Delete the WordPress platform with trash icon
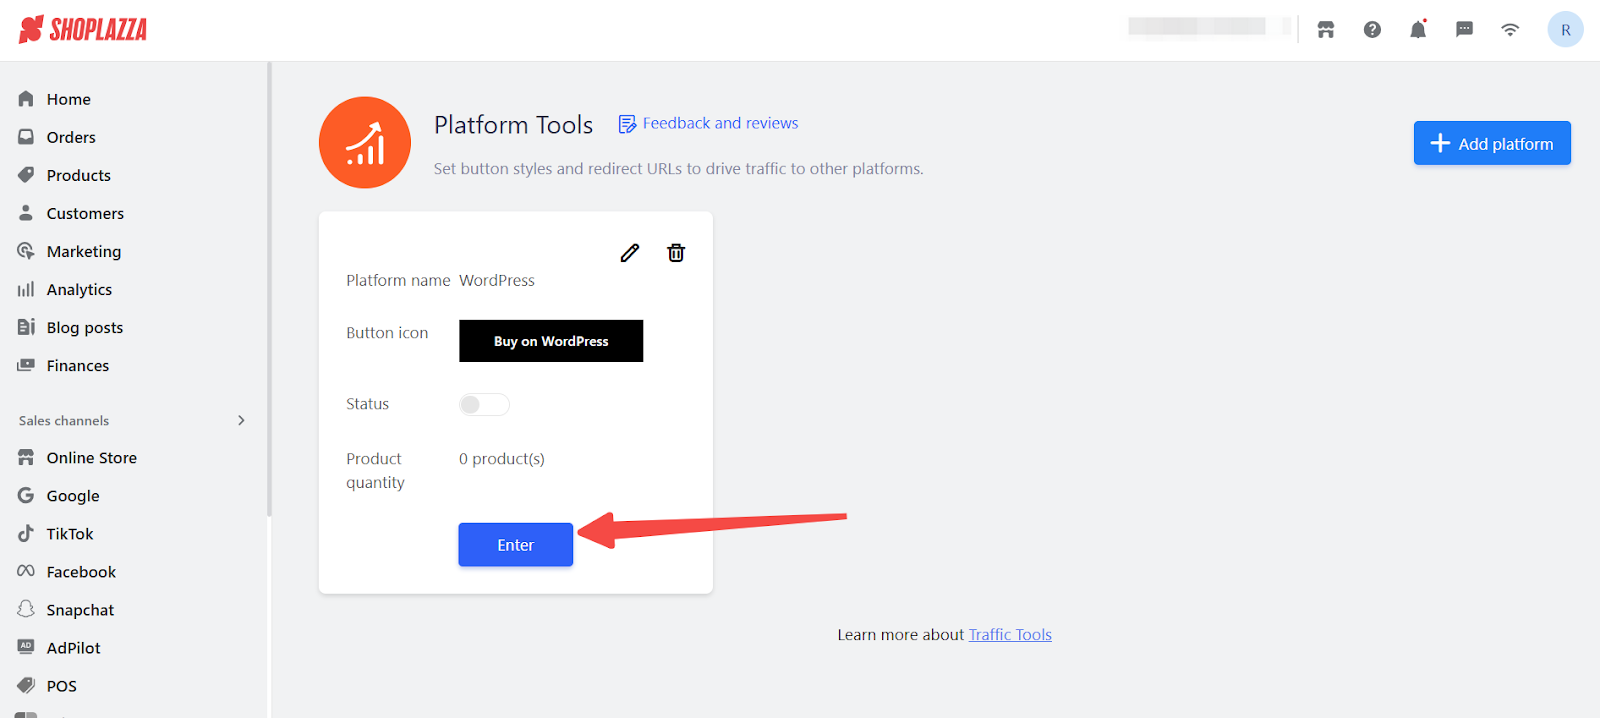The width and height of the screenshot is (1600, 718). coord(676,253)
